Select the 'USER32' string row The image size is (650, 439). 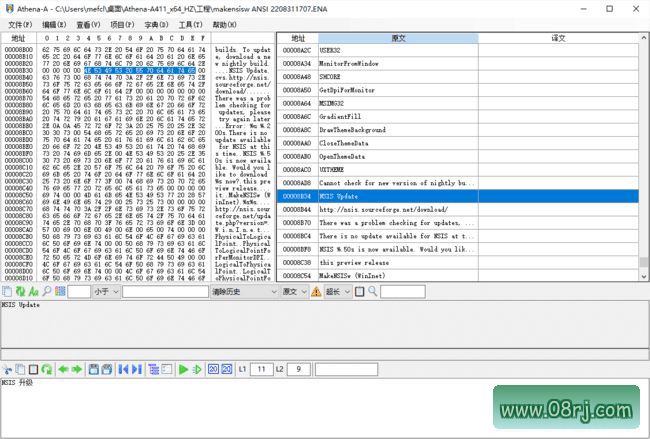click(x=458, y=50)
